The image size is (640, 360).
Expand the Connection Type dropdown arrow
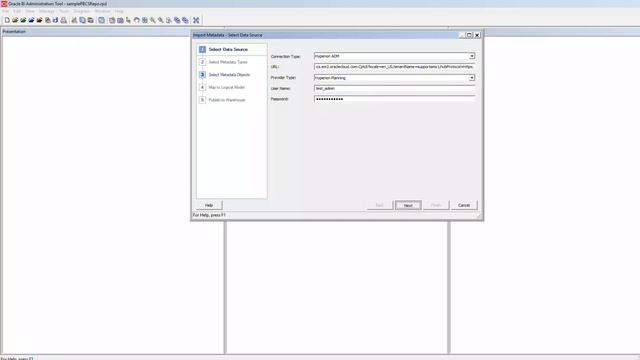click(472, 56)
